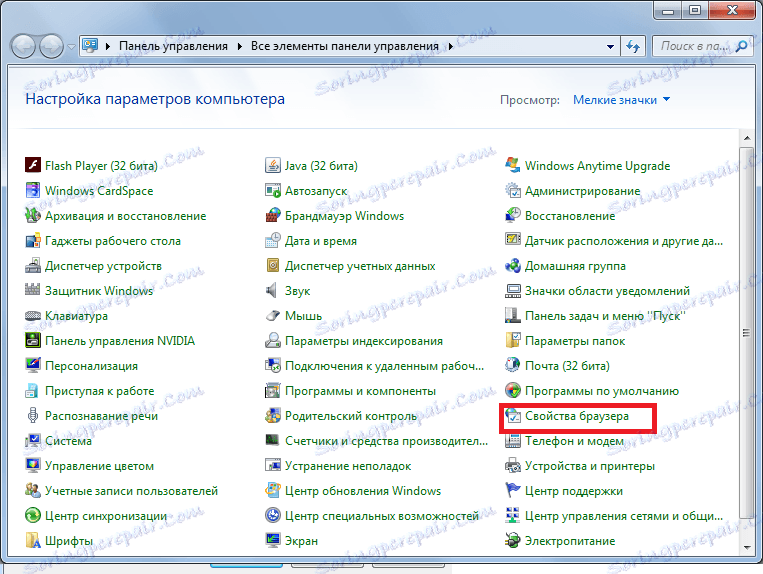
Task: Click the control panel icon in address bar
Action: [x=90, y=46]
